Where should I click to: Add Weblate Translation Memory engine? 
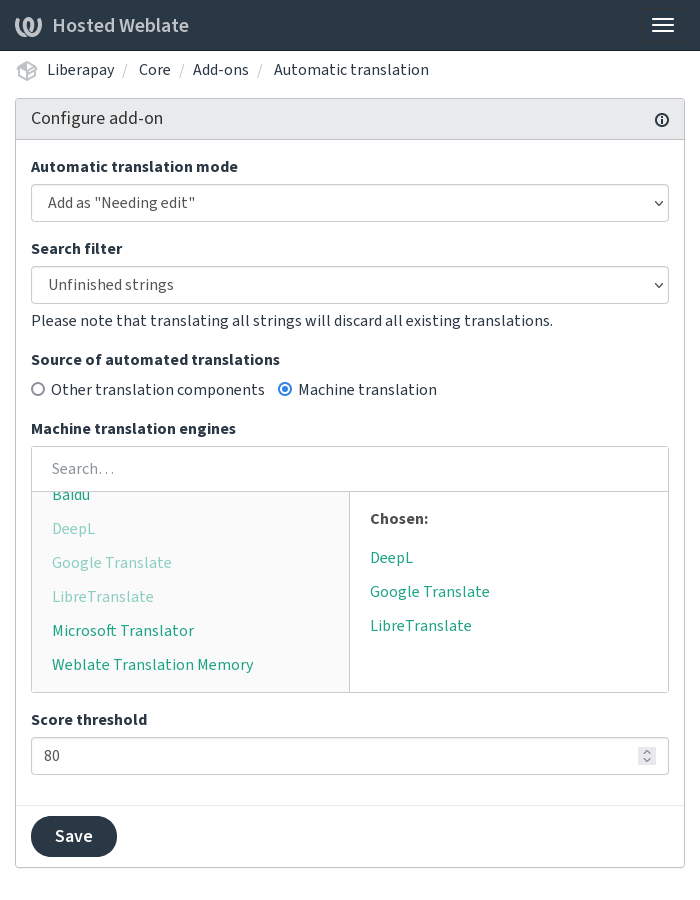pyautogui.click(x=152, y=664)
